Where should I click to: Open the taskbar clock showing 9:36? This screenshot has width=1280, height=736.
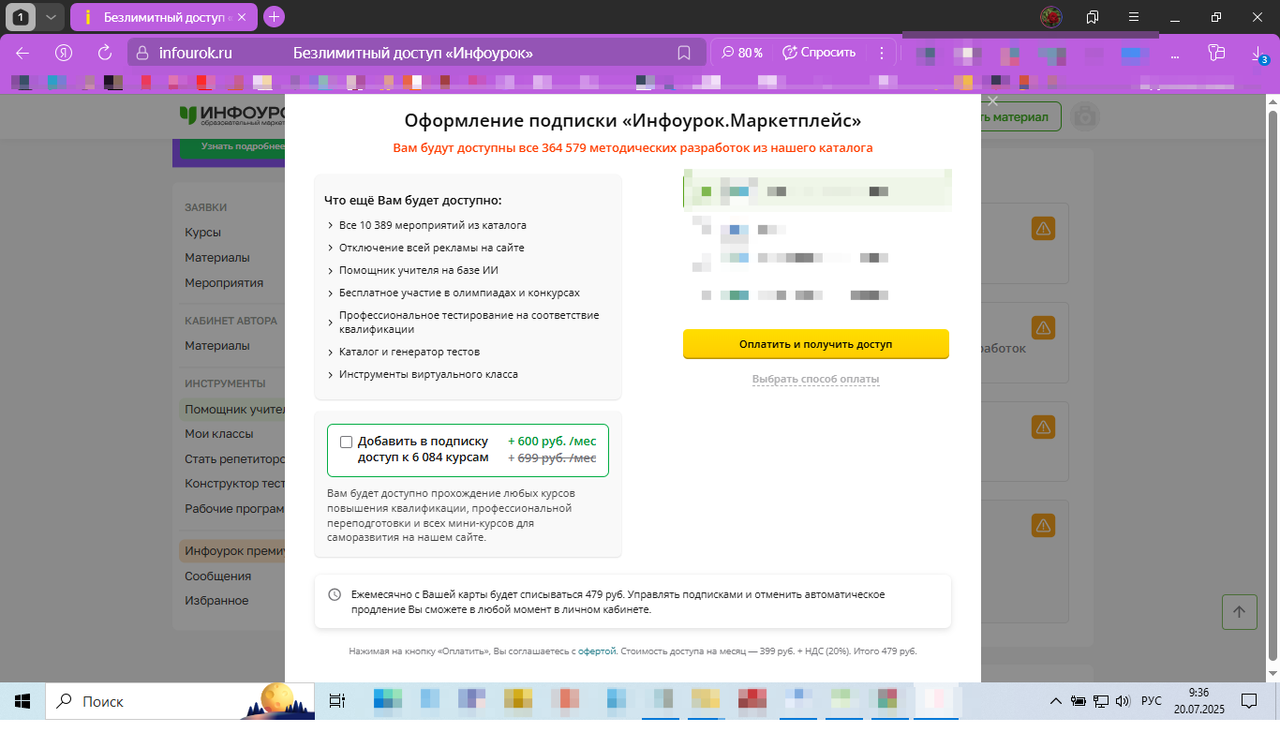pos(1200,701)
